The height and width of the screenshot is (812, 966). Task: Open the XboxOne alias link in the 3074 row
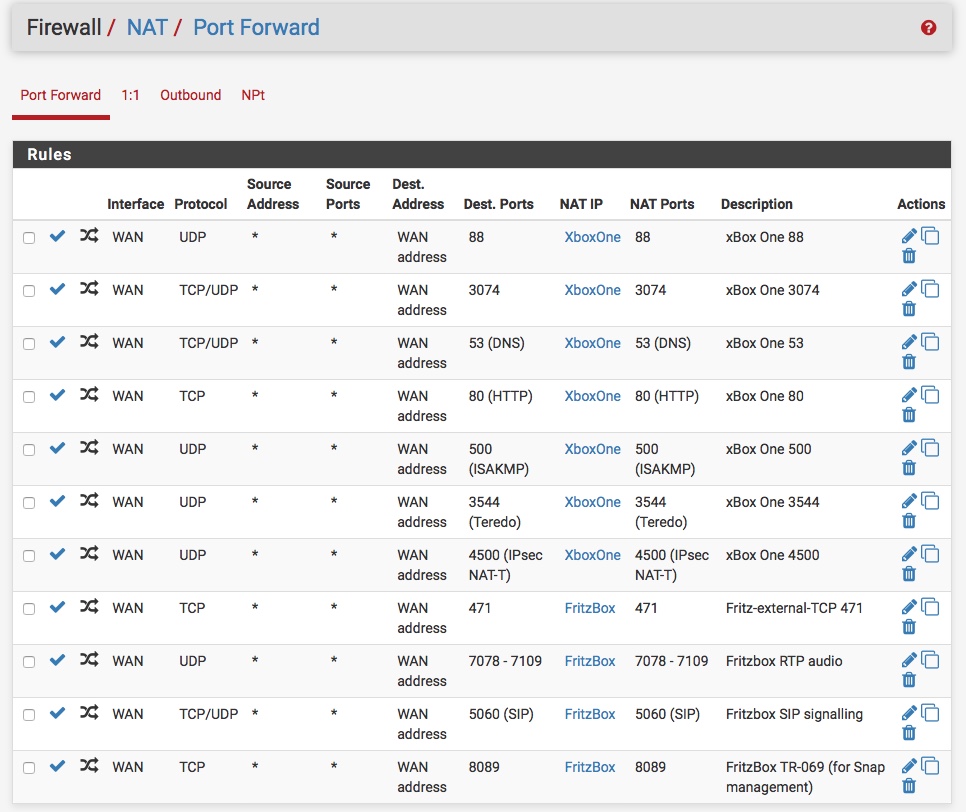point(593,290)
